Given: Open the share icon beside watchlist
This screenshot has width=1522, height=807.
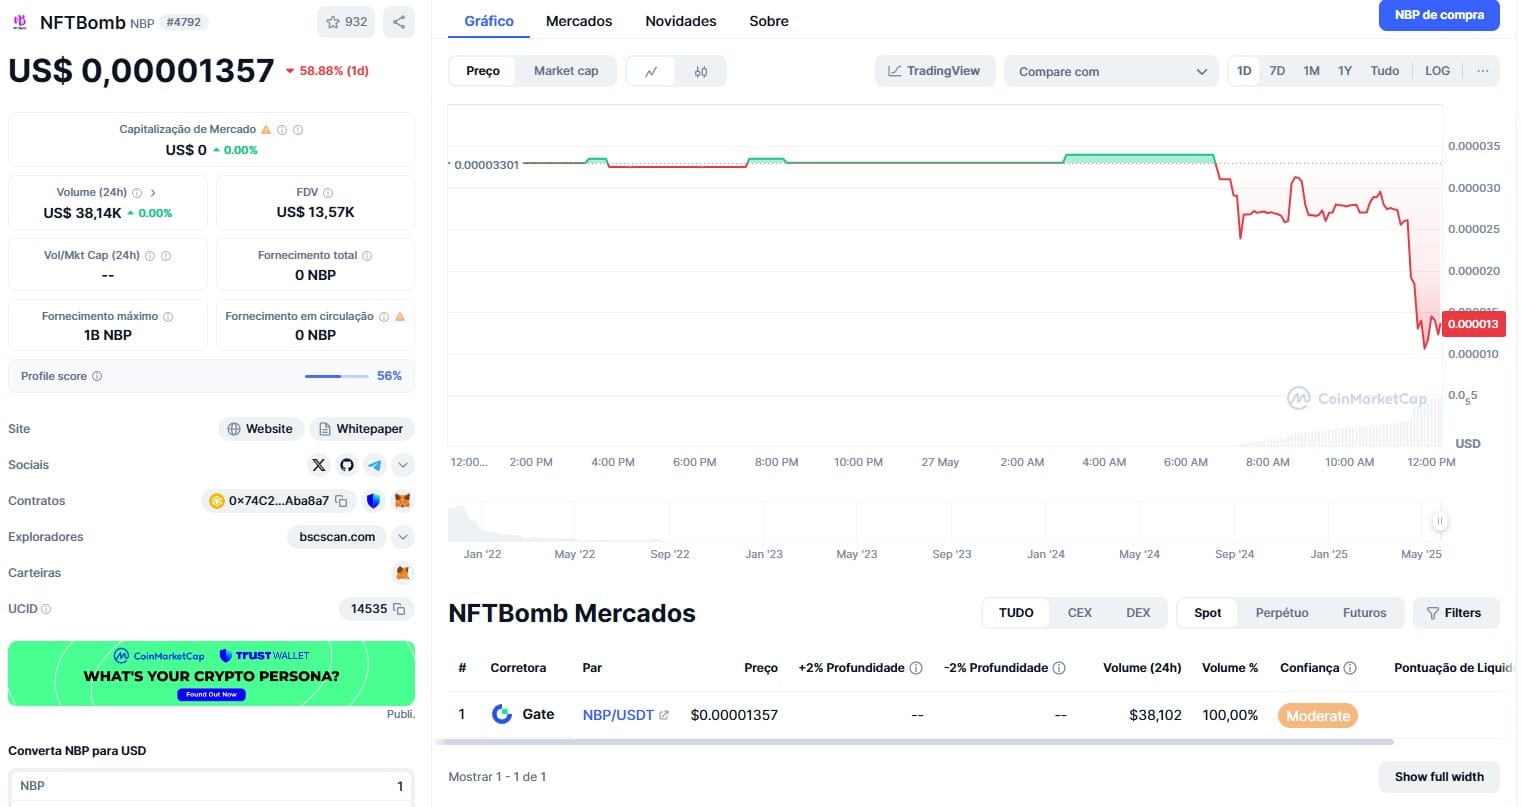Looking at the screenshot, I should pos(399,22).
